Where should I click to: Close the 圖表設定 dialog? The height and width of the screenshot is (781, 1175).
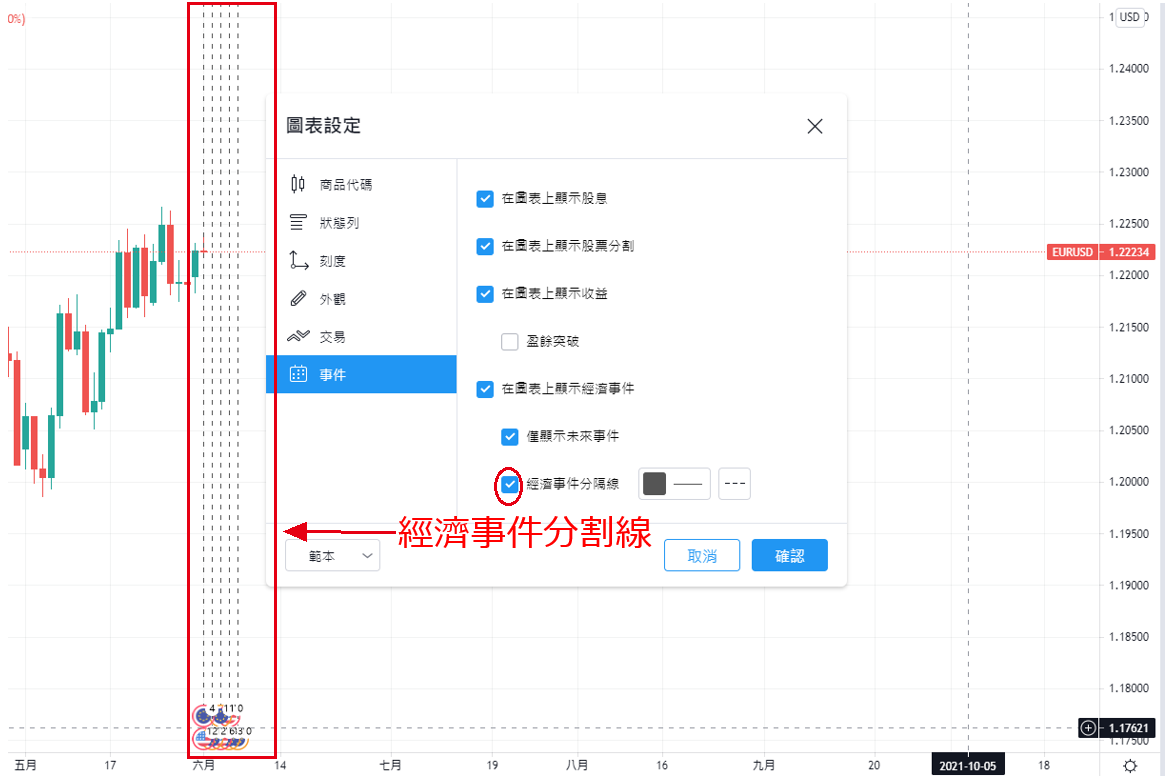[x=815, y=127]
